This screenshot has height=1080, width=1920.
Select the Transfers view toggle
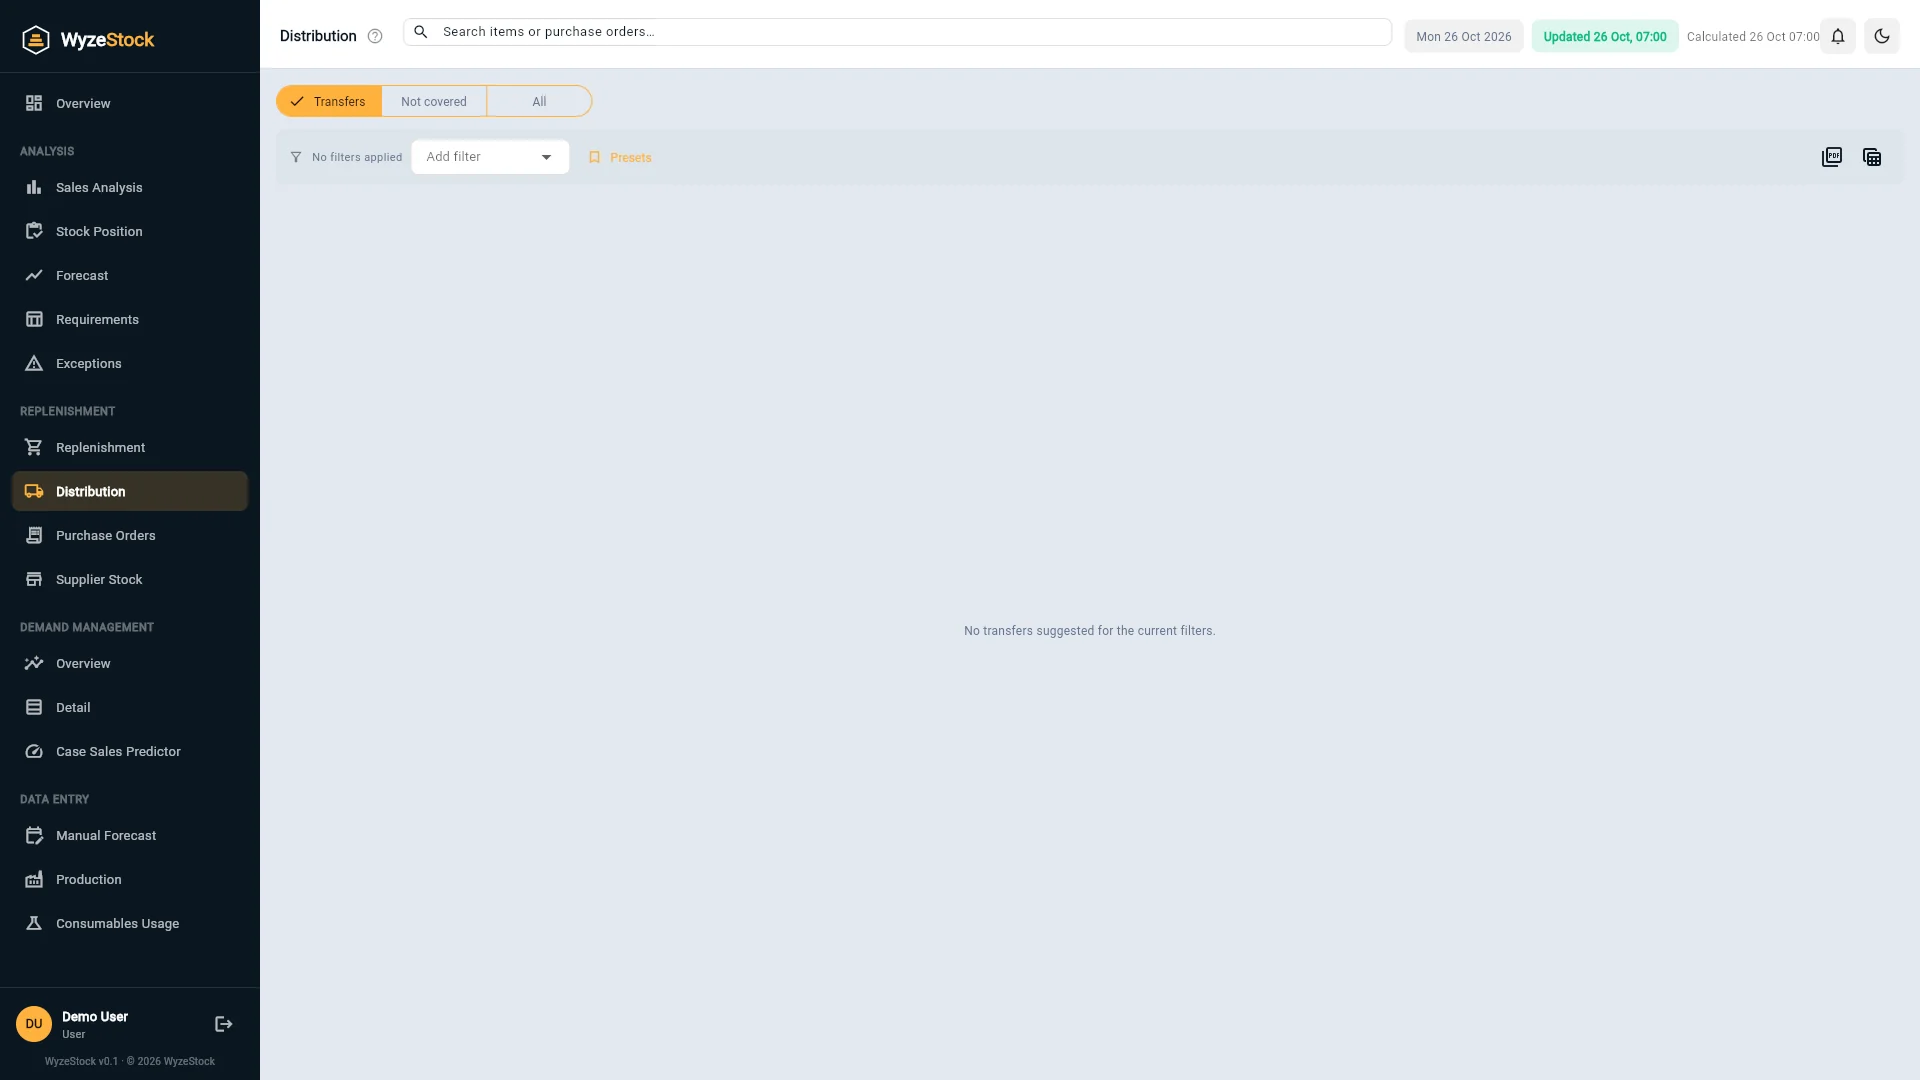pos(329,101)
